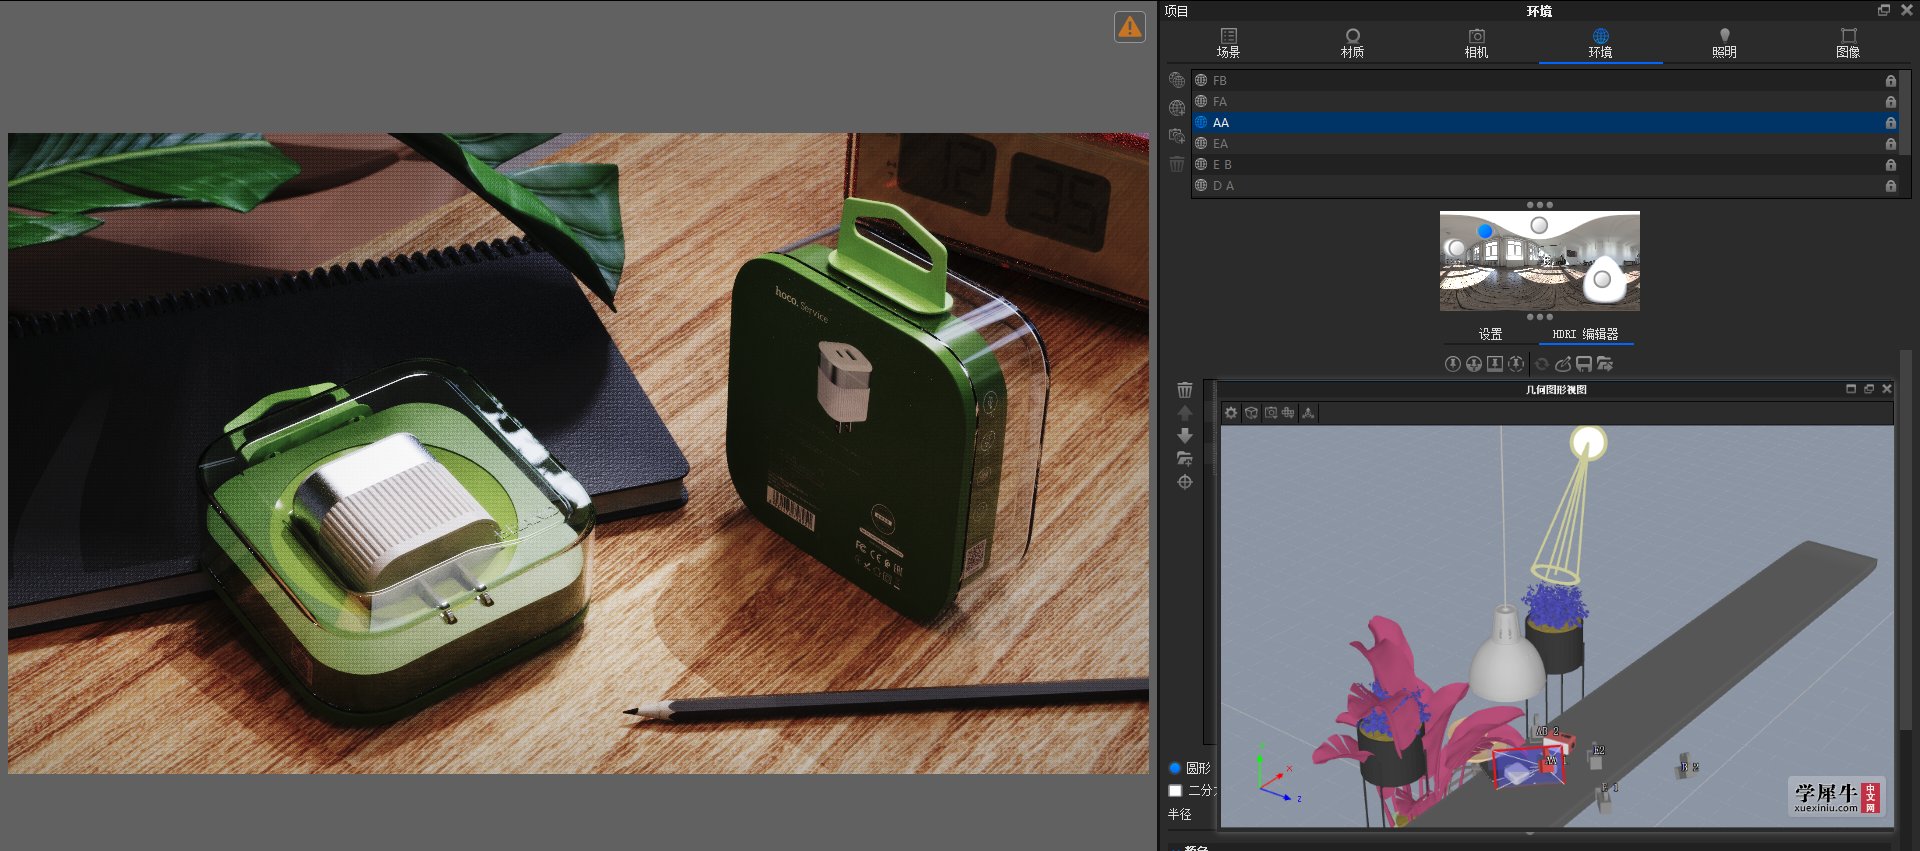Toggle the lock on the E B environment
This screenshot has height=851, width=1920.
pyautogui.click(x=1890, y=165)
